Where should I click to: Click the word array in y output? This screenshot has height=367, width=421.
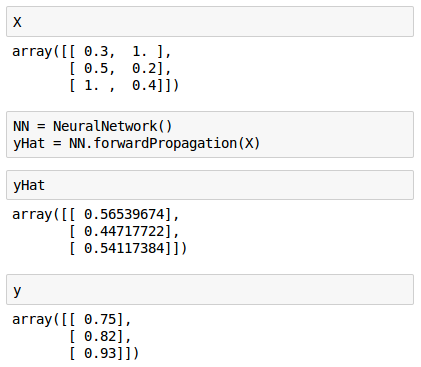click(32, 320)
